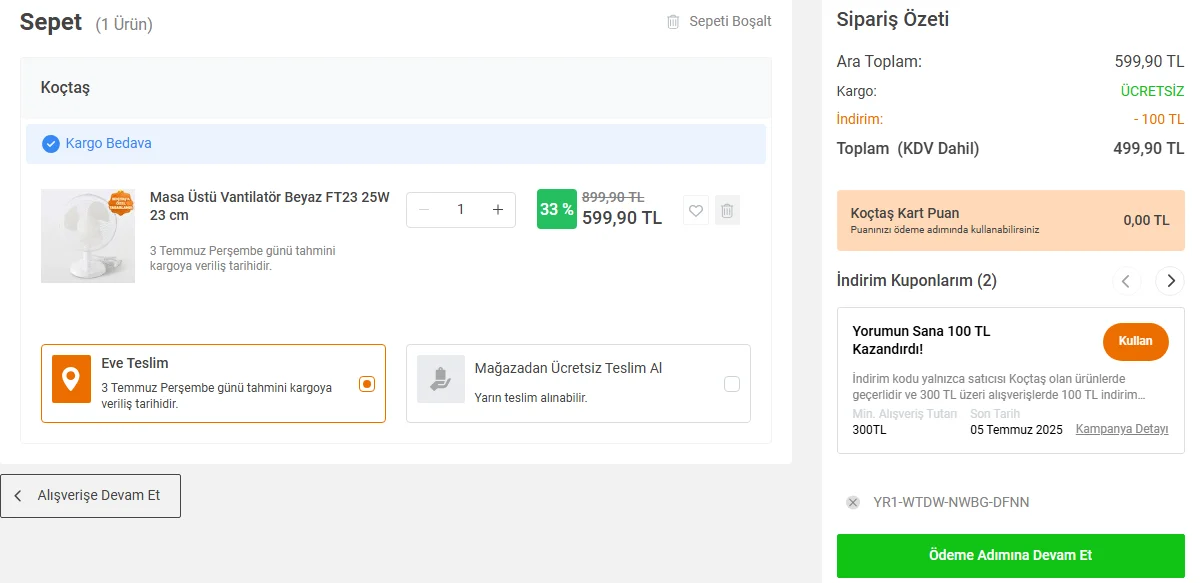Open the fan product thumbnail

point(88,236)
